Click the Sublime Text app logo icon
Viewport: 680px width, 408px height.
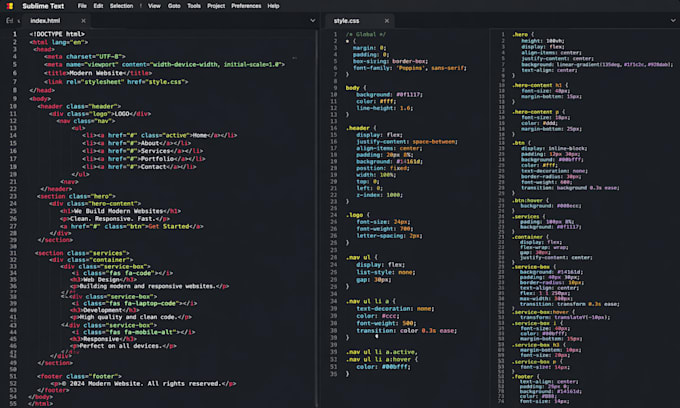click(10, 6)
